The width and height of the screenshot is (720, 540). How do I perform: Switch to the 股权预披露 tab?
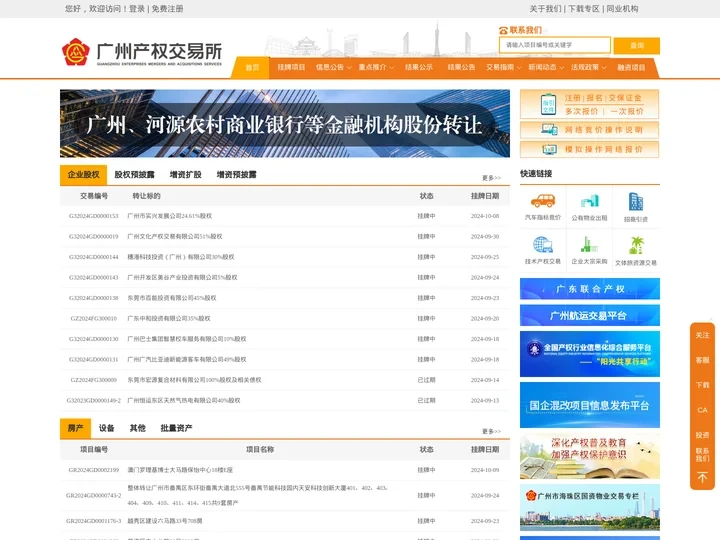(135, 174)
